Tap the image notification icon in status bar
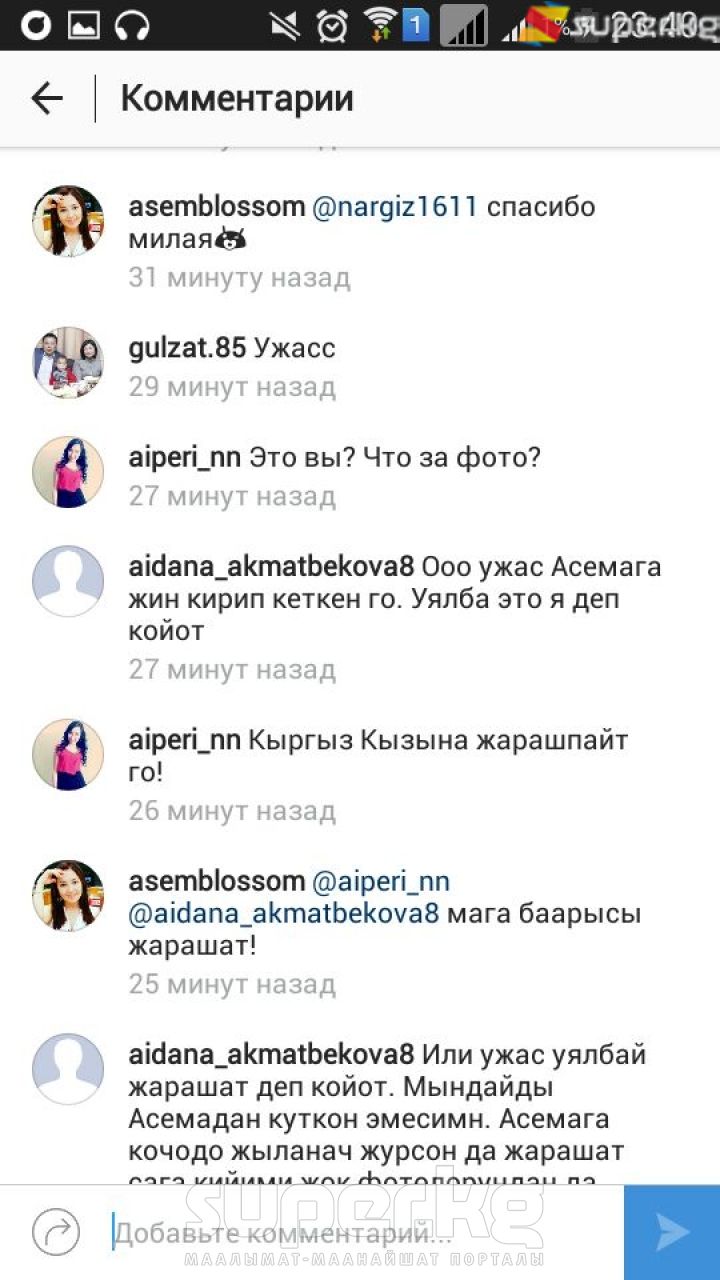720x1280 pixels. 84,25
